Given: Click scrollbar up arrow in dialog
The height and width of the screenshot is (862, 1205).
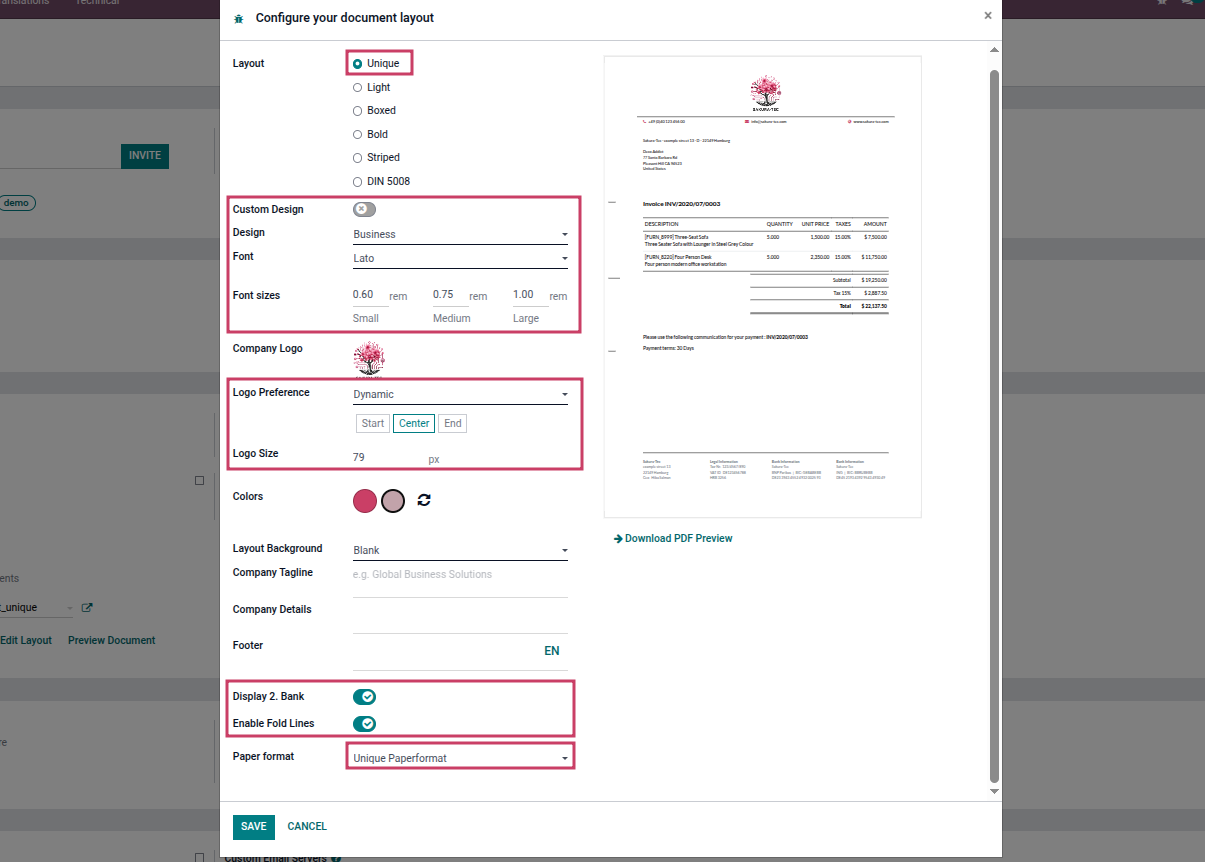Looking at the screenshot, I should pos(994,49).
